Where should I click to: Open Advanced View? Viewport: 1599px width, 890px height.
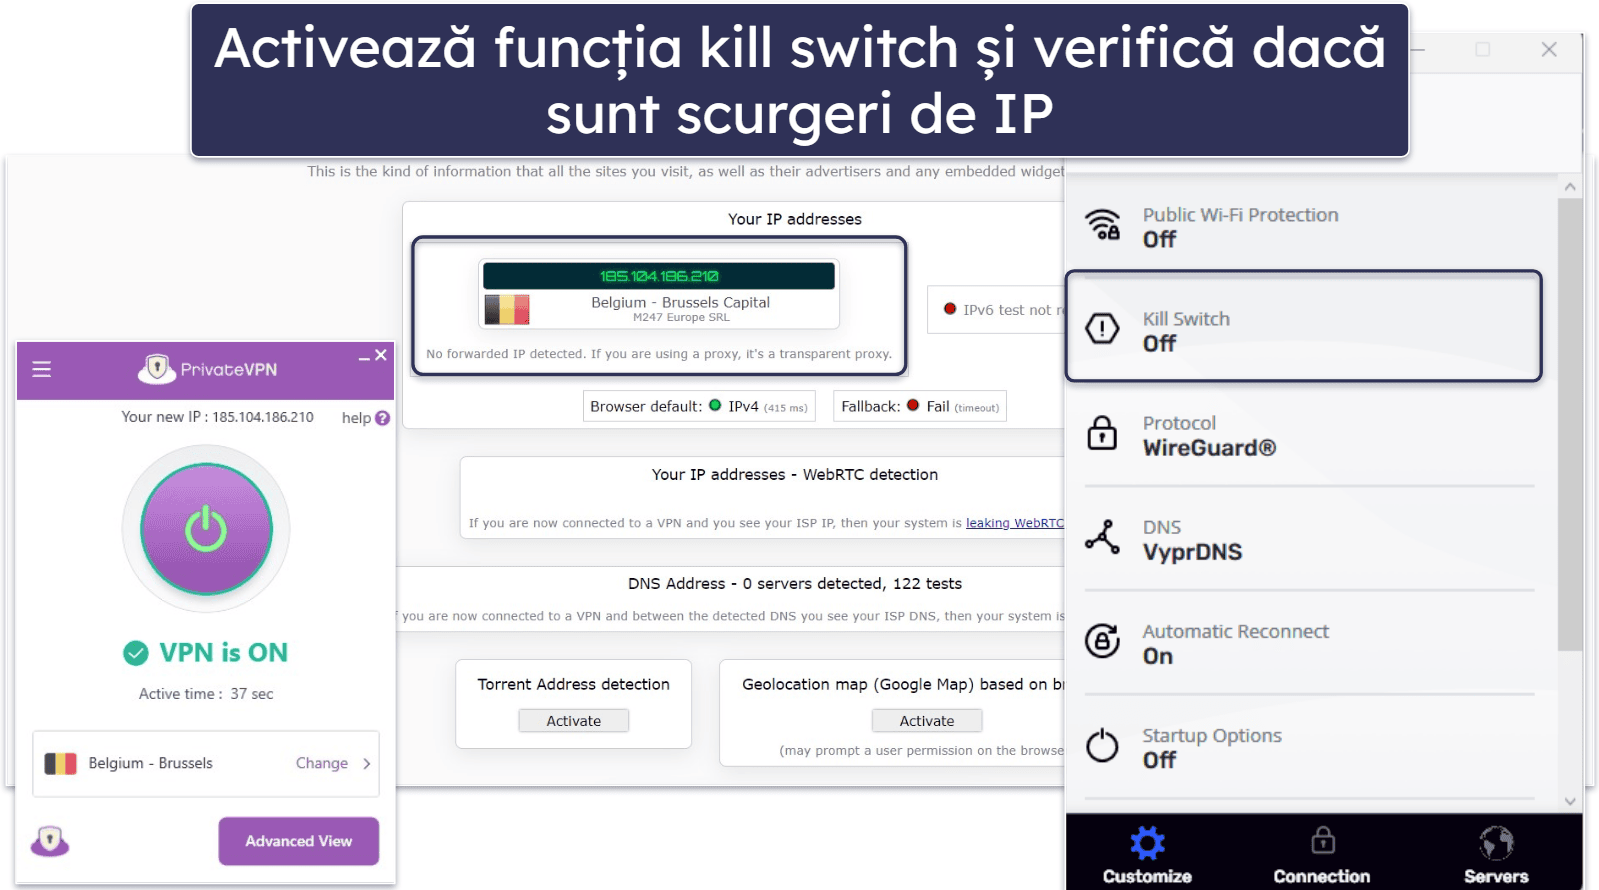pyautogui.click(x=299, y=841)
